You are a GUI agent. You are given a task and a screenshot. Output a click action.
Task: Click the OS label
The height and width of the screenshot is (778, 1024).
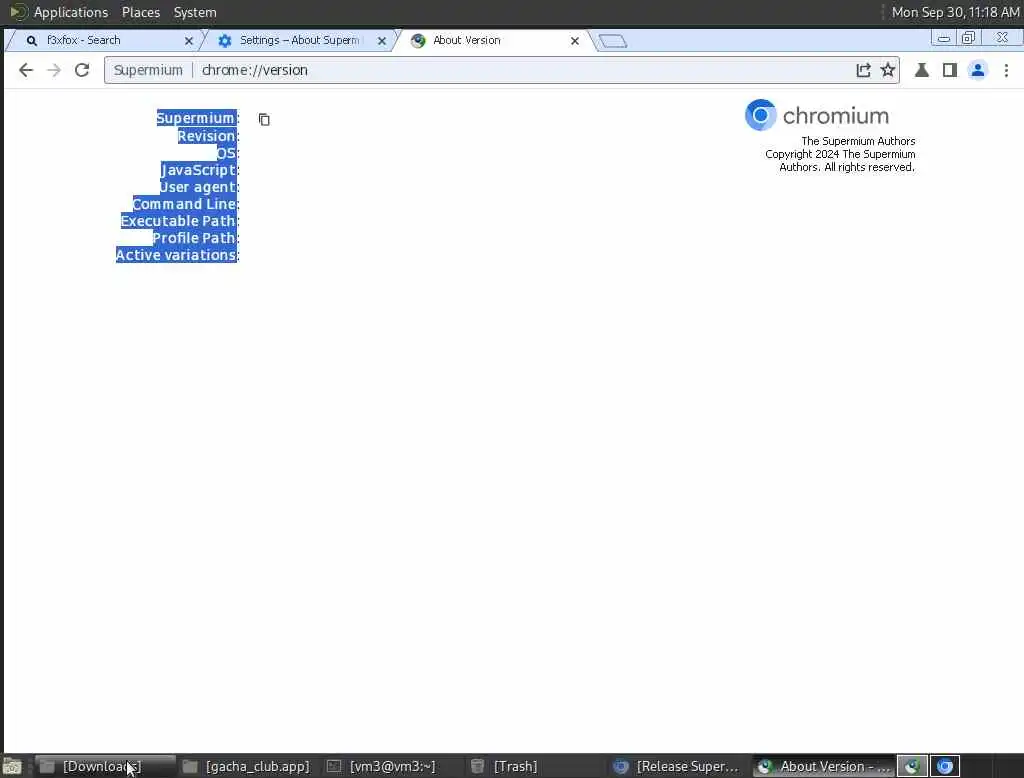[227, 153]
